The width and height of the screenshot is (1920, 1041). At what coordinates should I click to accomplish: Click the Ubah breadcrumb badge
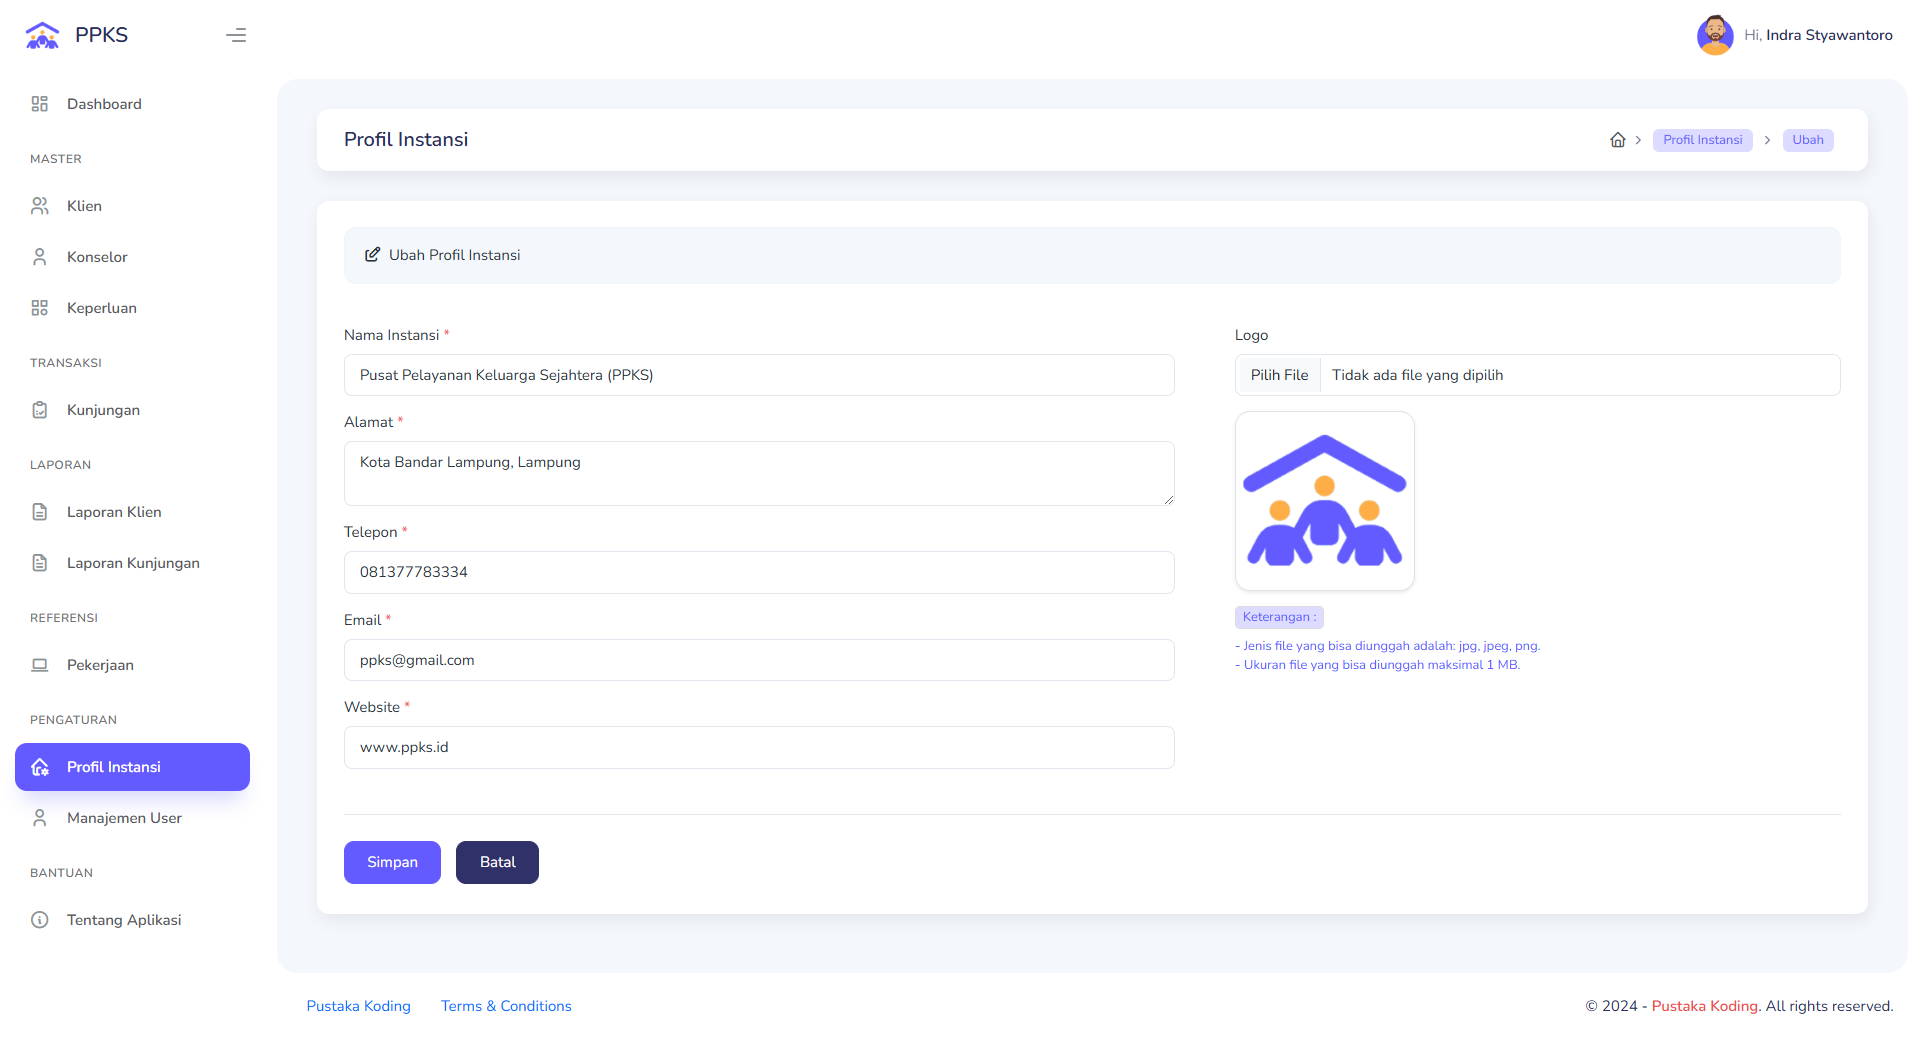(1807, 140)
